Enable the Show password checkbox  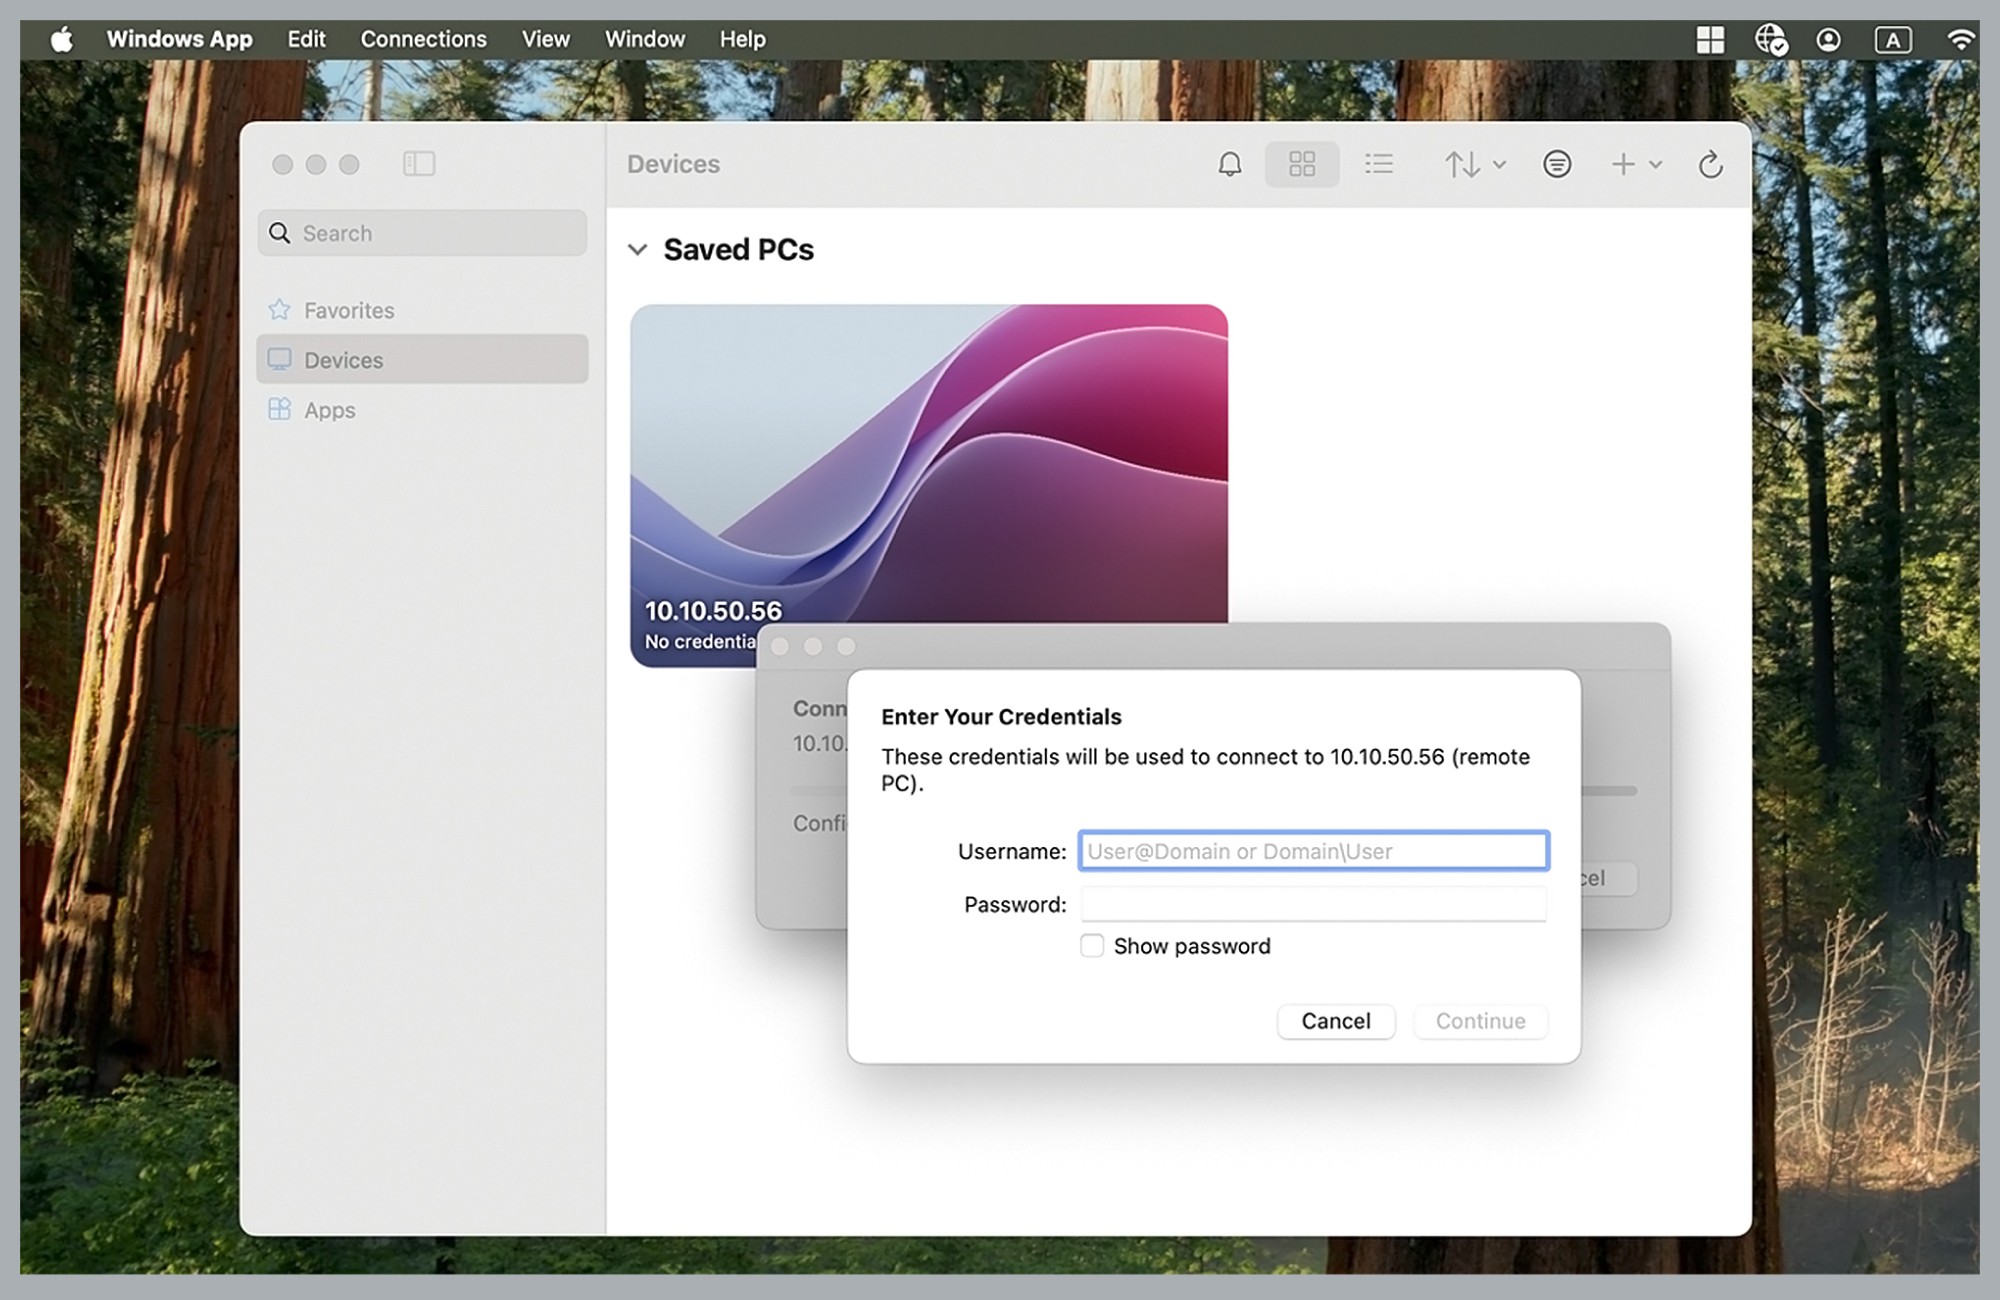click(x=1092, y=946)
